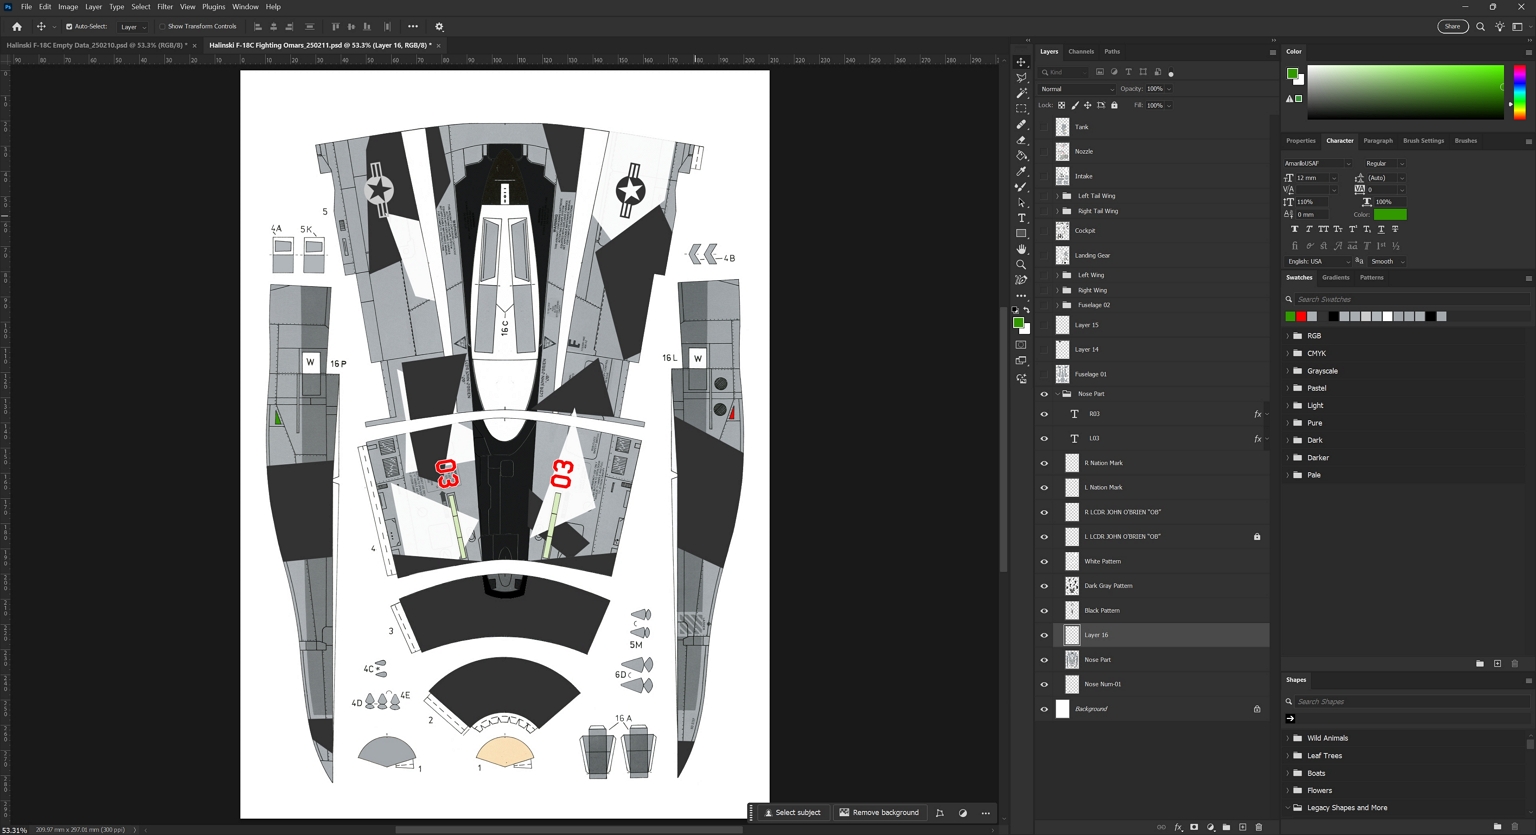
Task: Pick the red swatch in Swatches
Action: click(1301, 316)
